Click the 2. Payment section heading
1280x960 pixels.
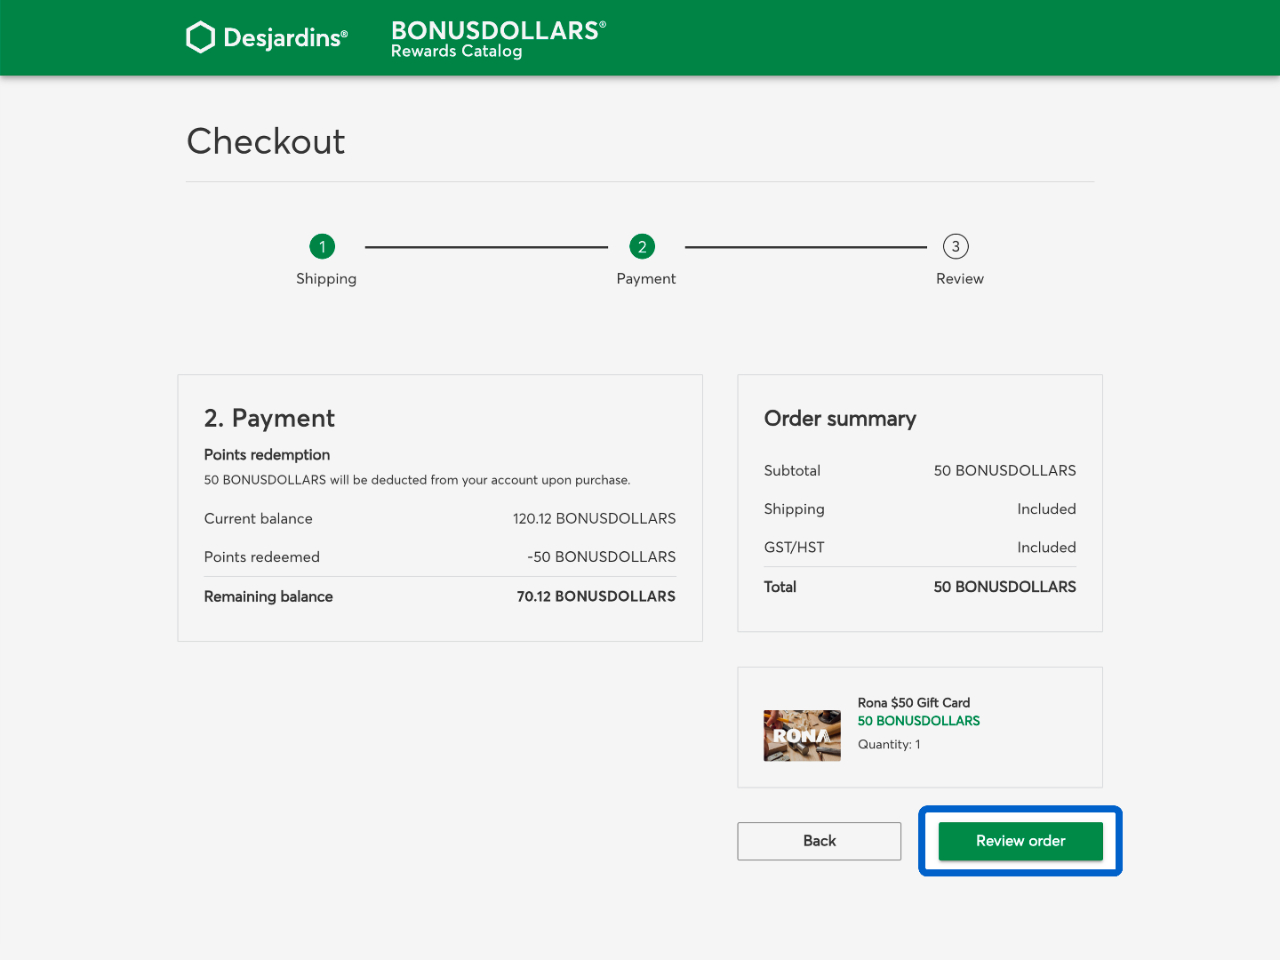point(269,418)
